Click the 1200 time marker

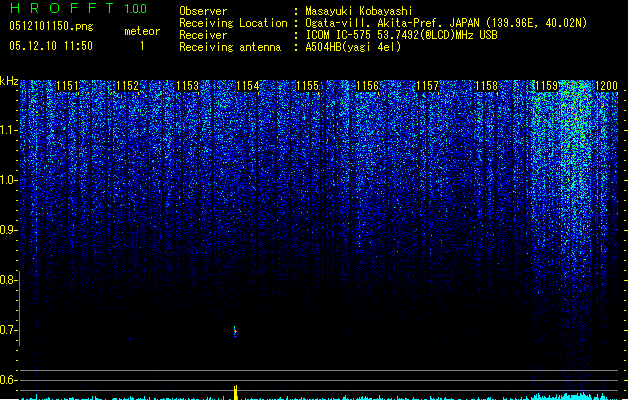[606, 86]
